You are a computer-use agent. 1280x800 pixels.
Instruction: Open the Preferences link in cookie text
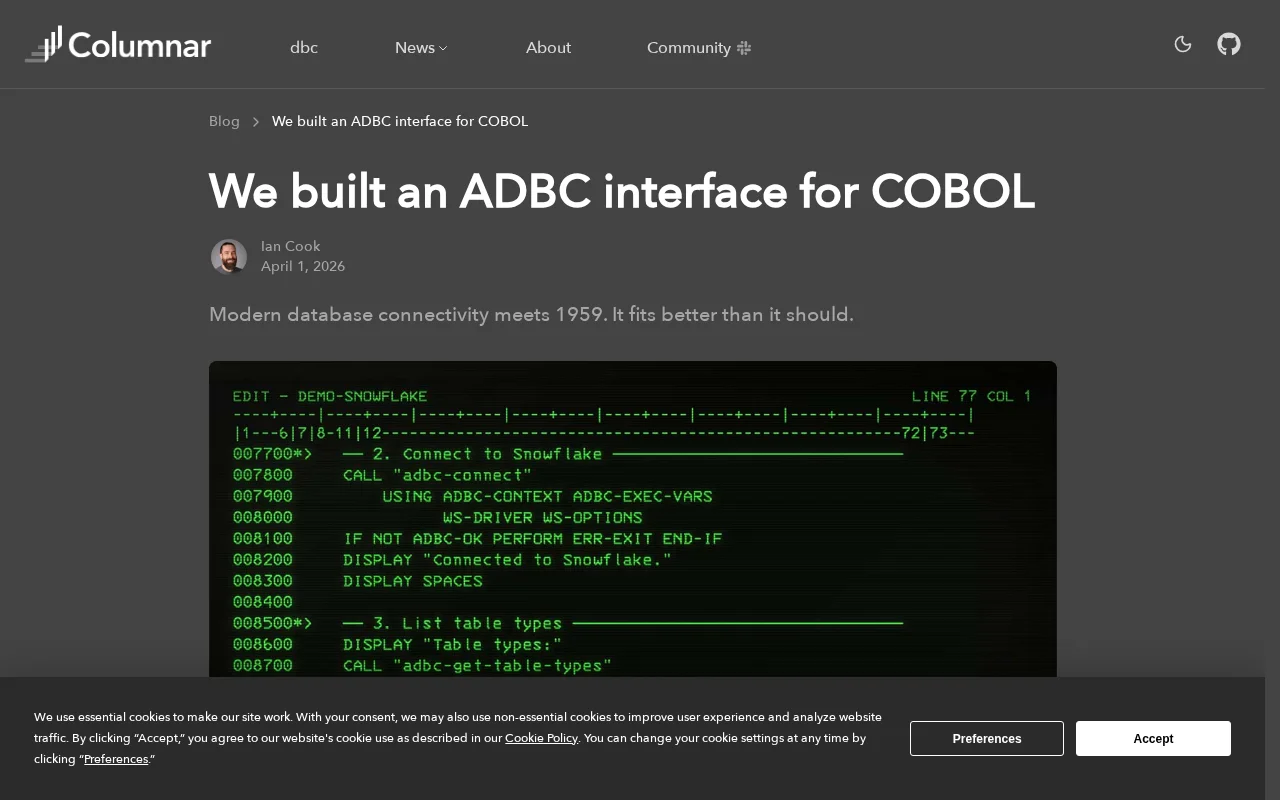coord(116,759)
